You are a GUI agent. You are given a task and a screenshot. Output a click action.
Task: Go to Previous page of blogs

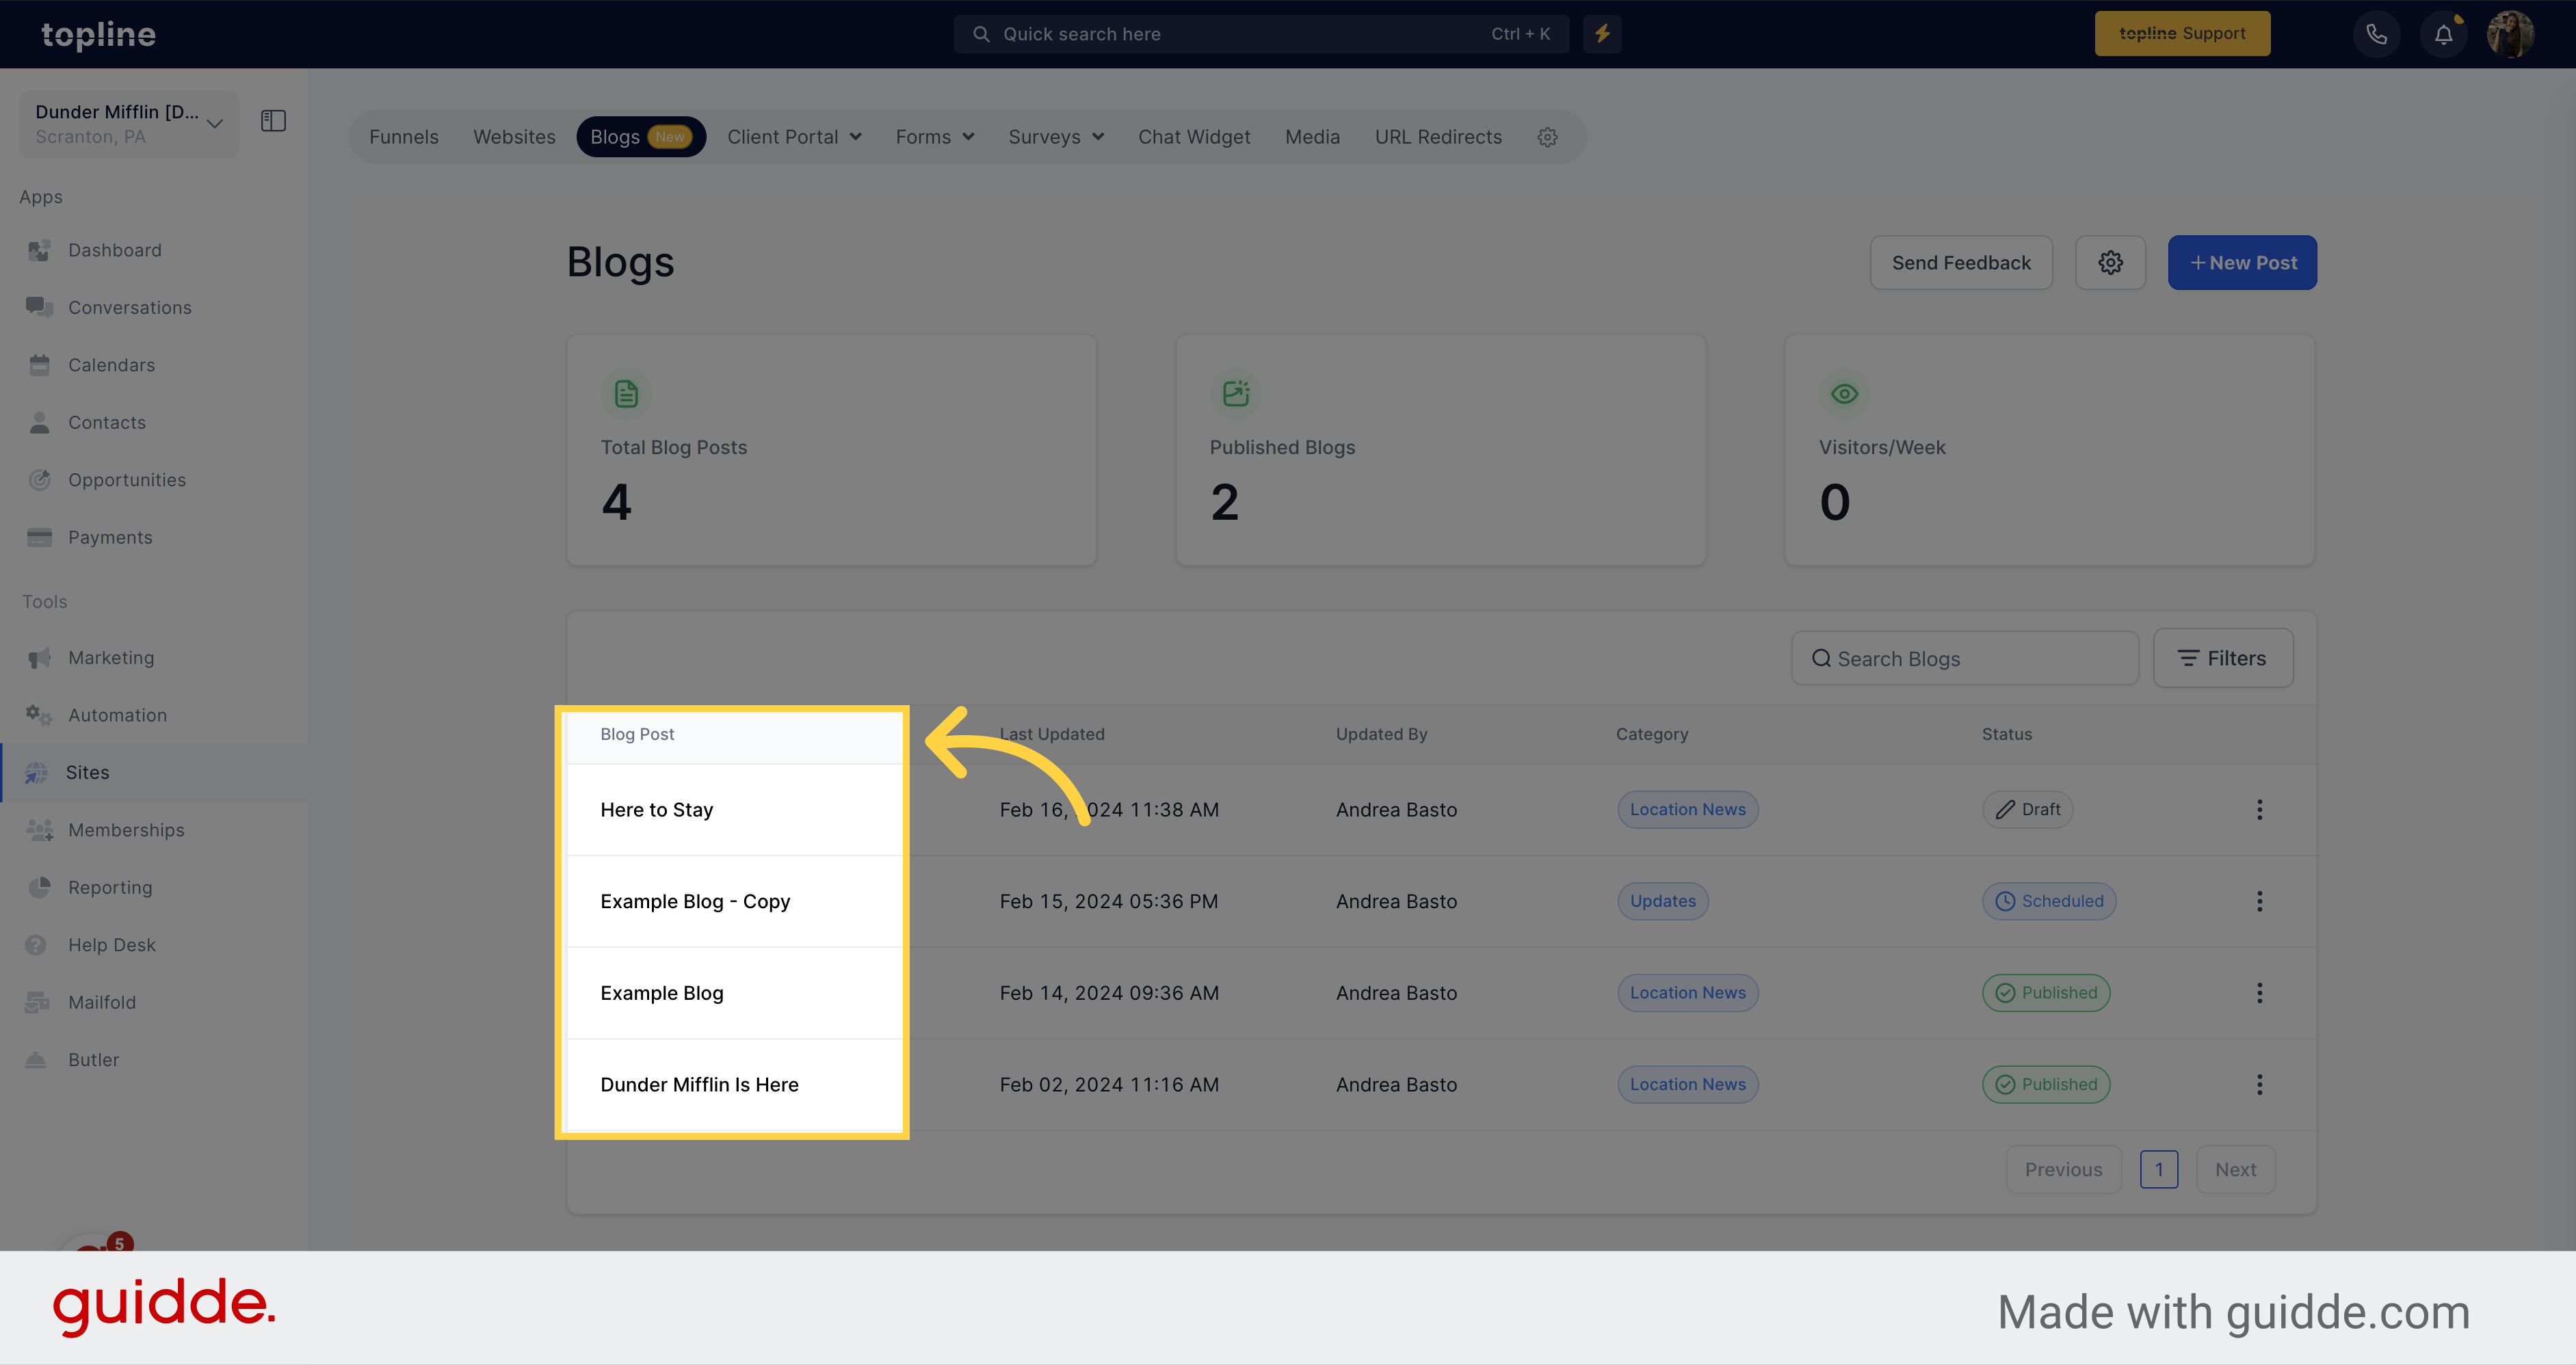[2063, 1169]
